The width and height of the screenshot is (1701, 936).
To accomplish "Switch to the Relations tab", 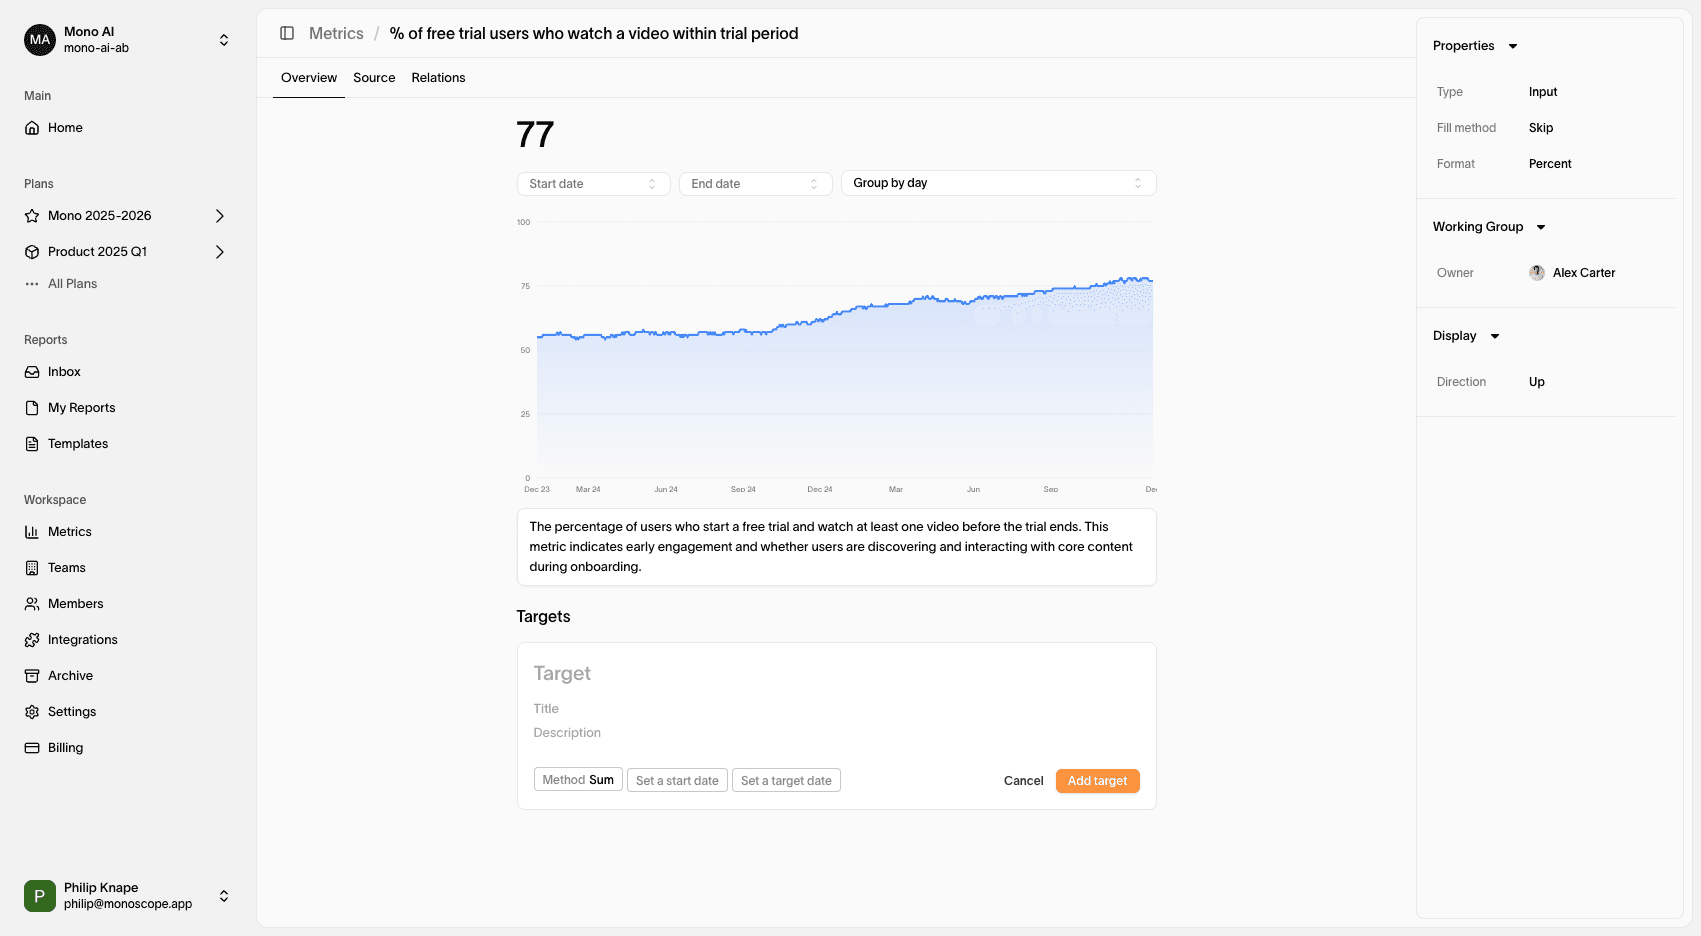I will coord(438,78).
